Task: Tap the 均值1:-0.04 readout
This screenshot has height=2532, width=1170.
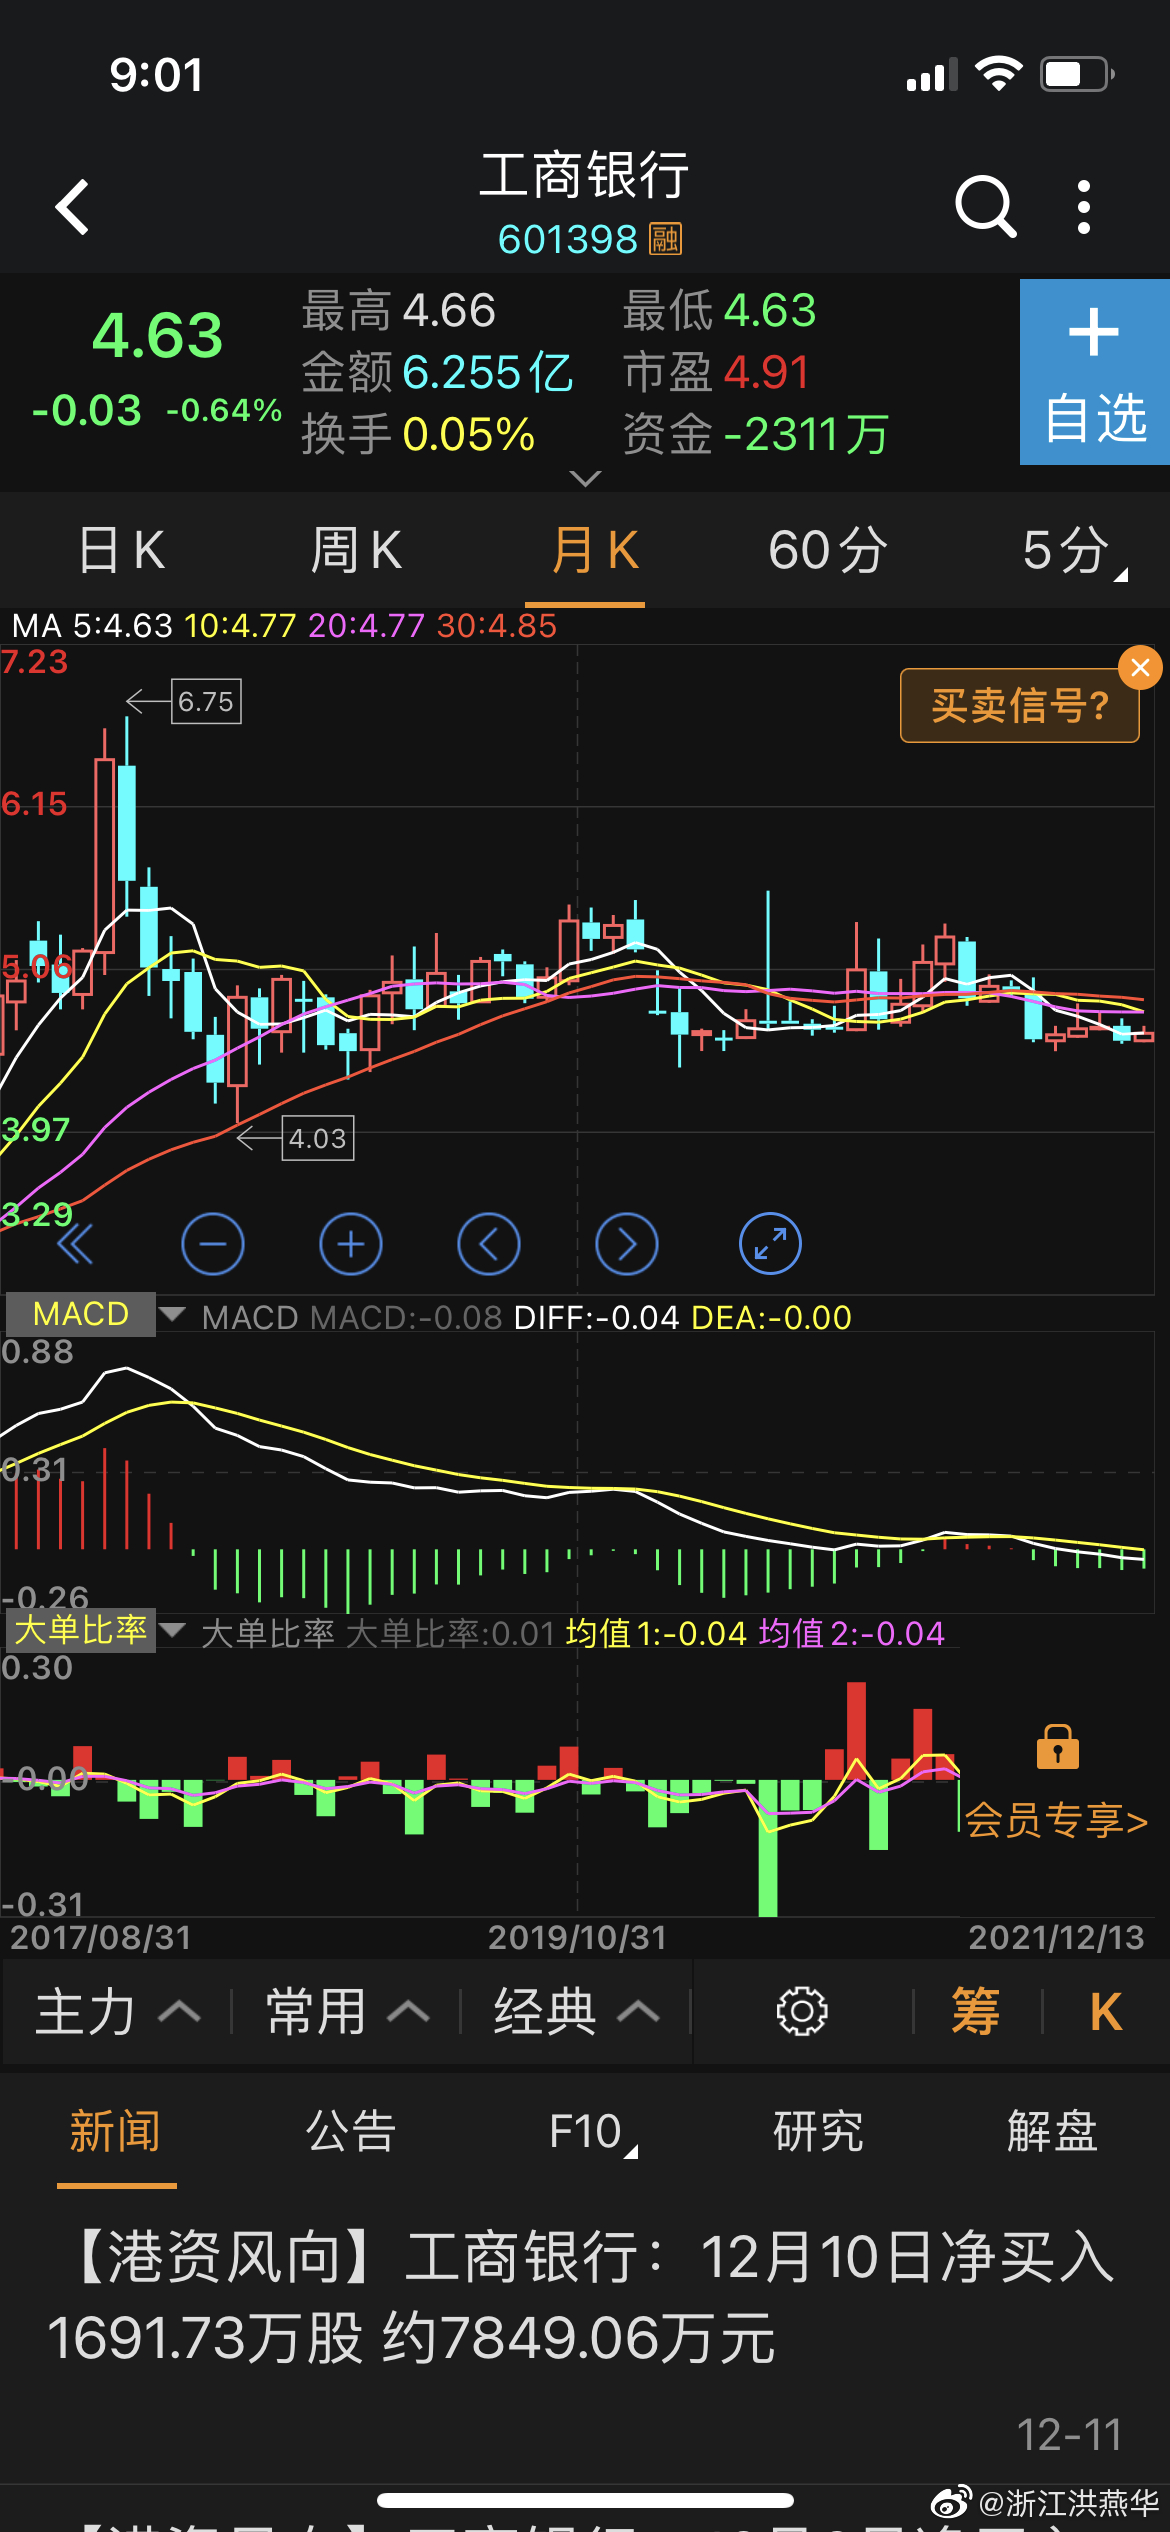Action: pos(656,1633)
